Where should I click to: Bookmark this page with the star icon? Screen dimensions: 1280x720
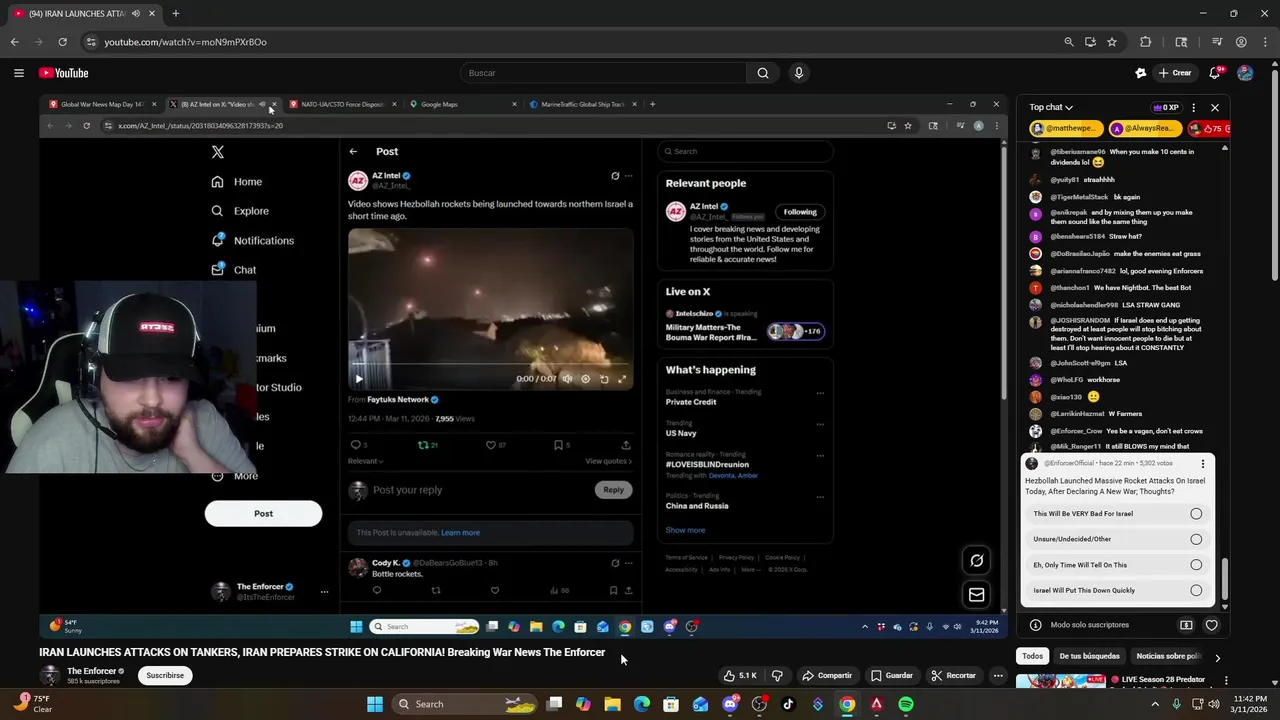point(1112,42)
